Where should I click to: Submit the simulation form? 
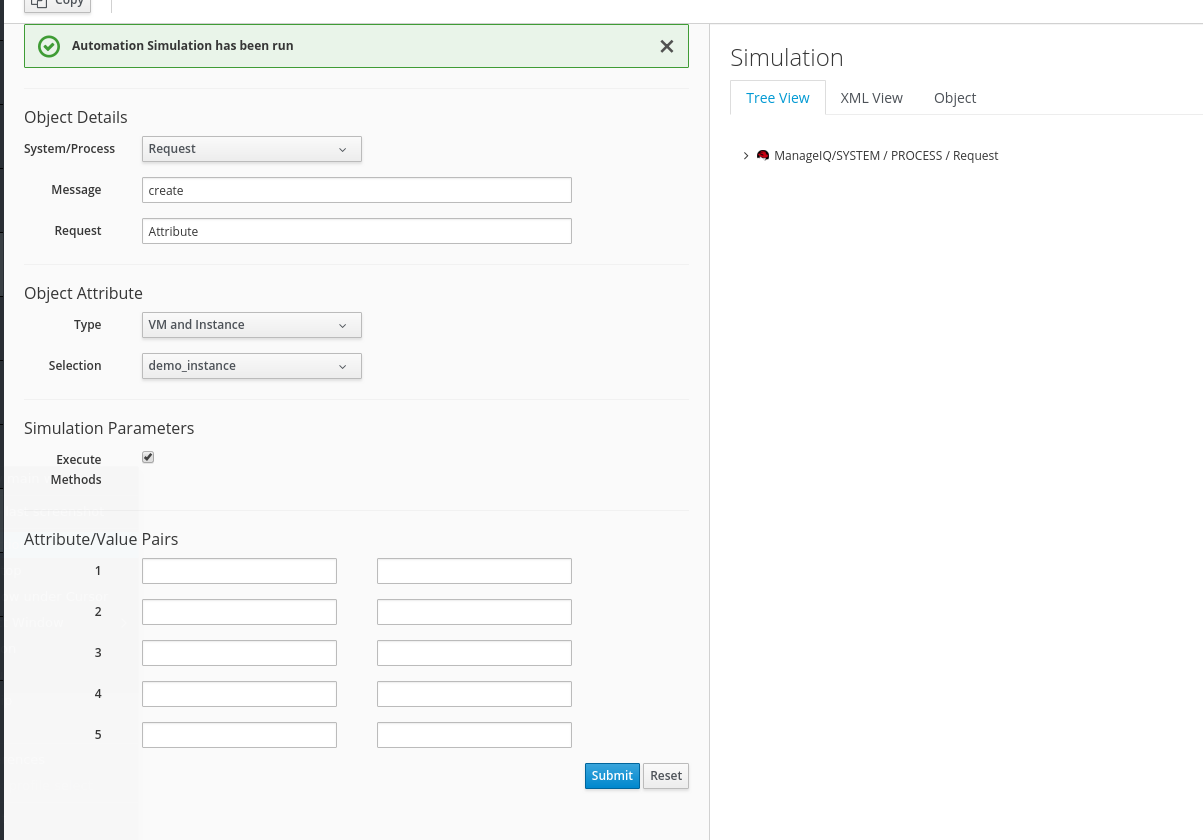612,775
